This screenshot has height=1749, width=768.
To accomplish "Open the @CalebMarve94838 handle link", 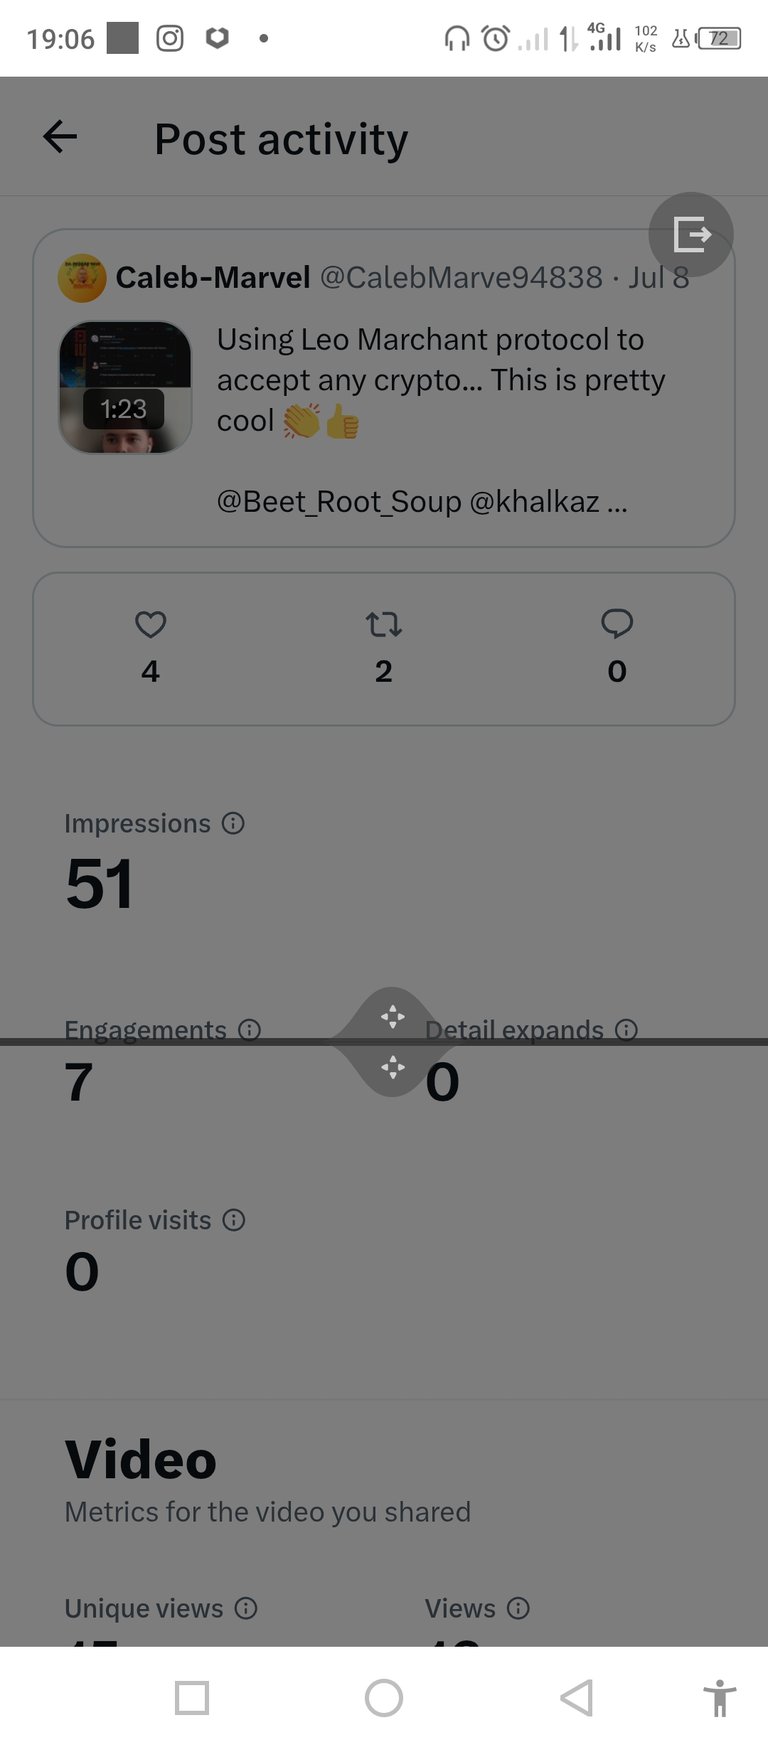I will [461, 277].
